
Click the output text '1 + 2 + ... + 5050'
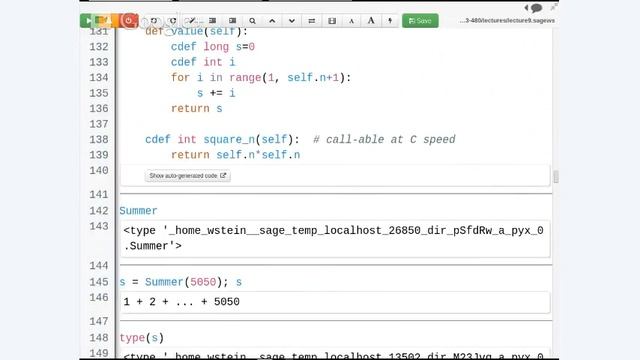(182, 302)
